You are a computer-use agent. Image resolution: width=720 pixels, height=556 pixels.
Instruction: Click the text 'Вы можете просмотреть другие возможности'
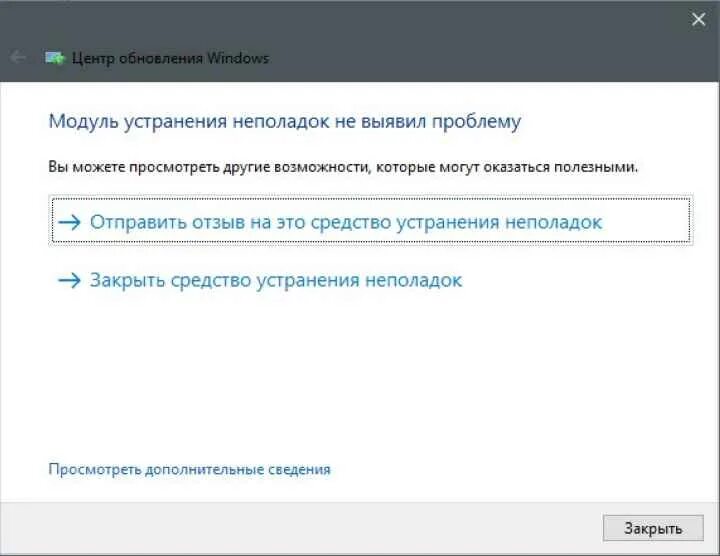(x=209, y=167)
